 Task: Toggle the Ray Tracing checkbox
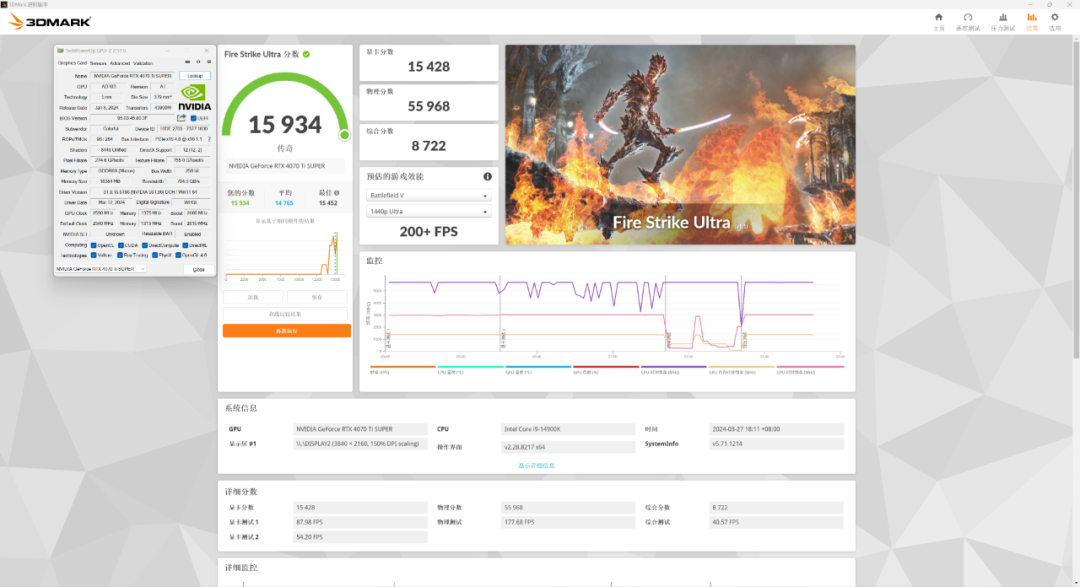(x=120, y=255)
